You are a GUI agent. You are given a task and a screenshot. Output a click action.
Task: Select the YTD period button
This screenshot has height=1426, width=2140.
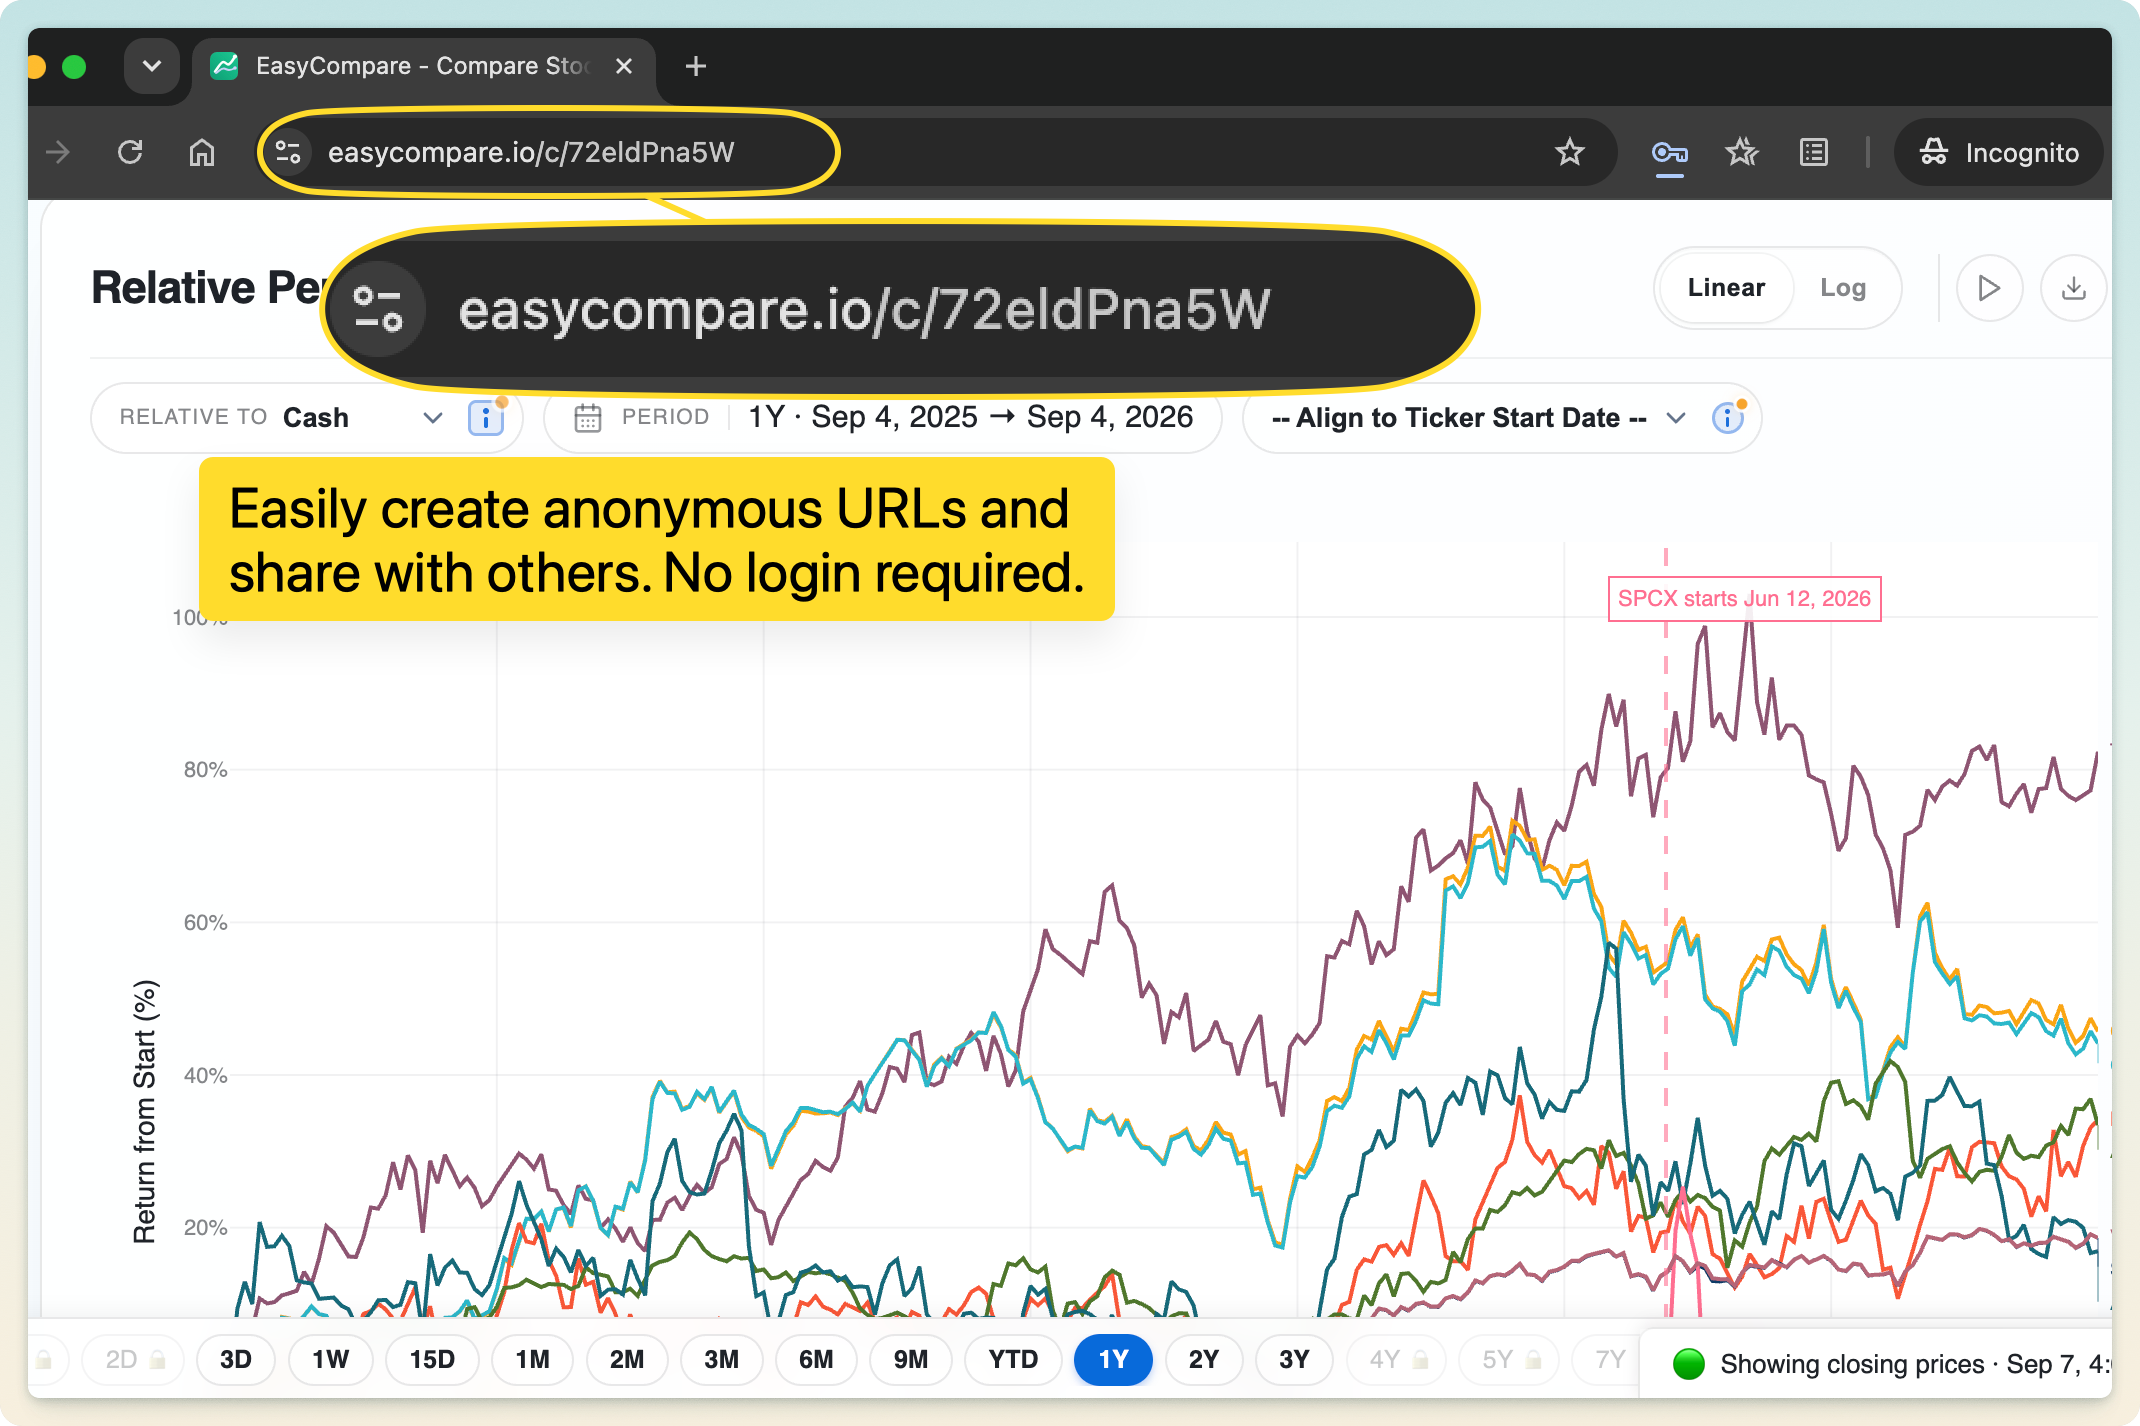pos(1013,1360)
